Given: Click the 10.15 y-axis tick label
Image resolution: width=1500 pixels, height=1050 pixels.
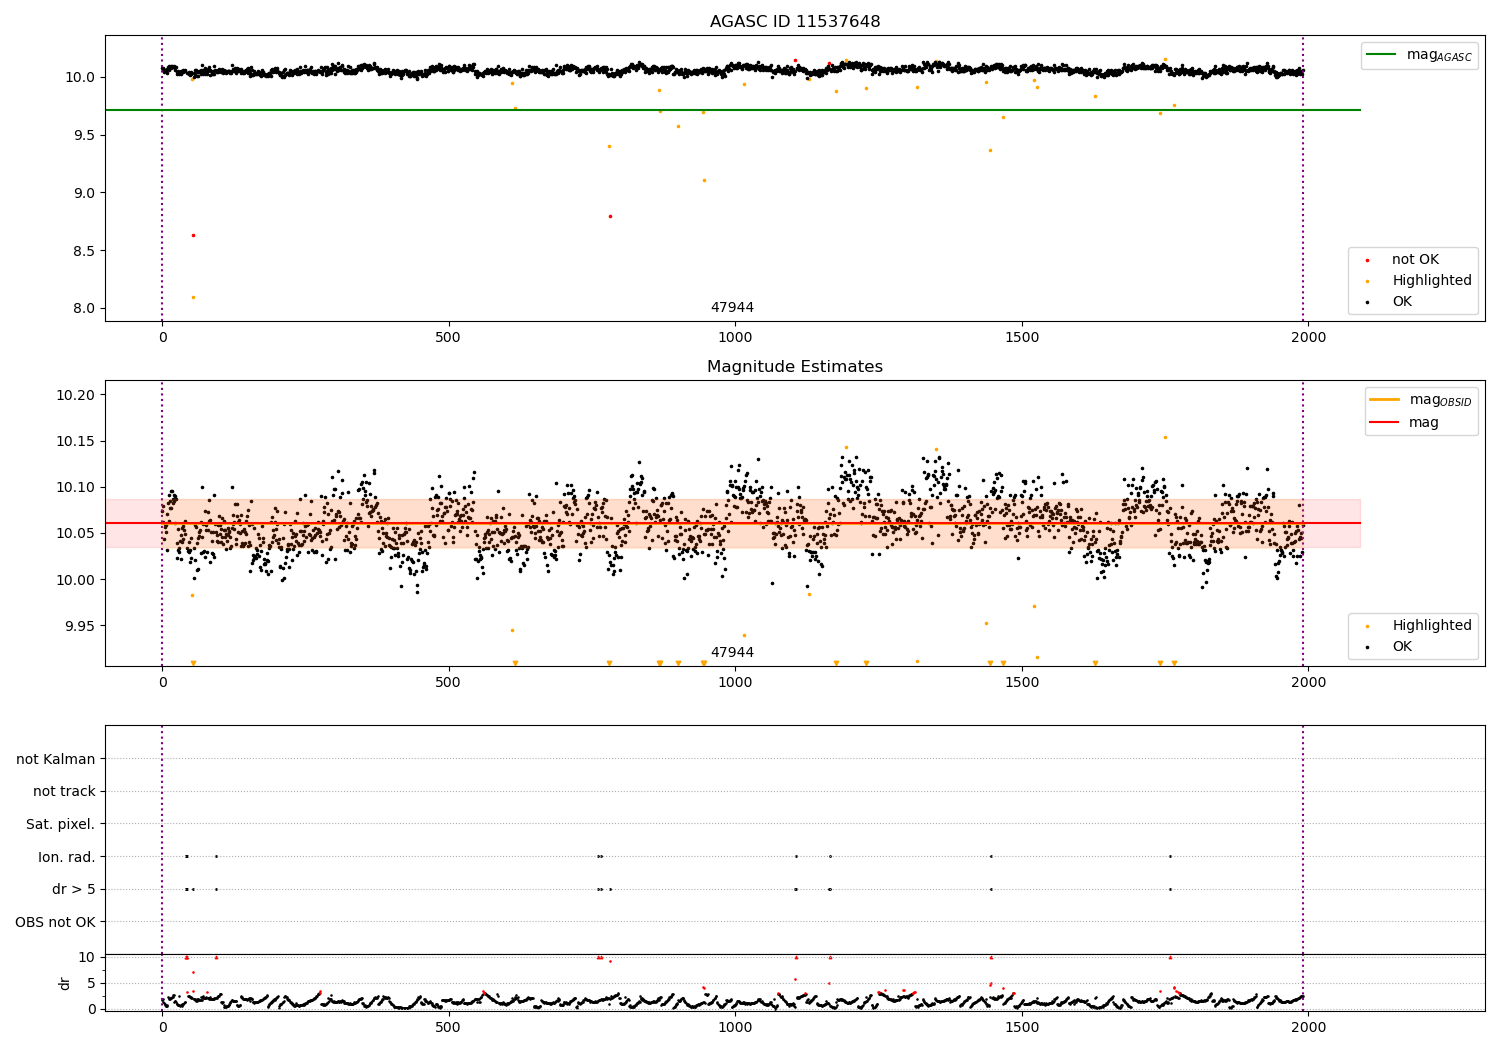Looking at the screenshot, I should click(x=76, y=442).
